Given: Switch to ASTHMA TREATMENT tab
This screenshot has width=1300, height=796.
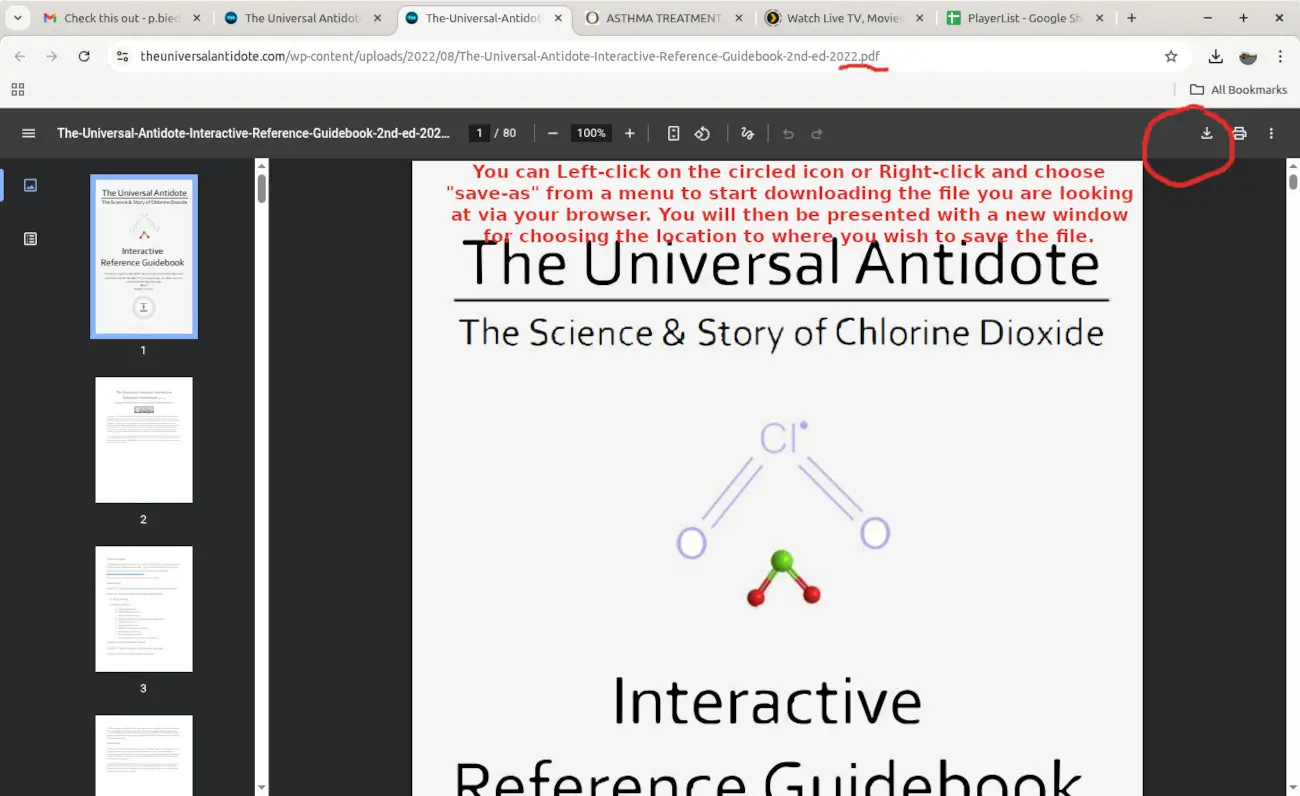Looking at the screenshot, I should tap(662, 18).
